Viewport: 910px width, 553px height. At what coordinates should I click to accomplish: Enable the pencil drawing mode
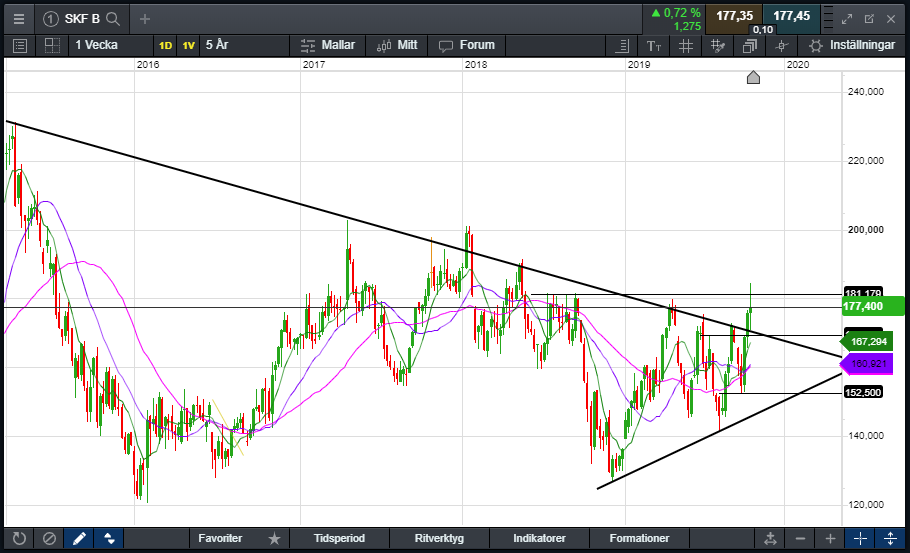[x=78, y=538]
